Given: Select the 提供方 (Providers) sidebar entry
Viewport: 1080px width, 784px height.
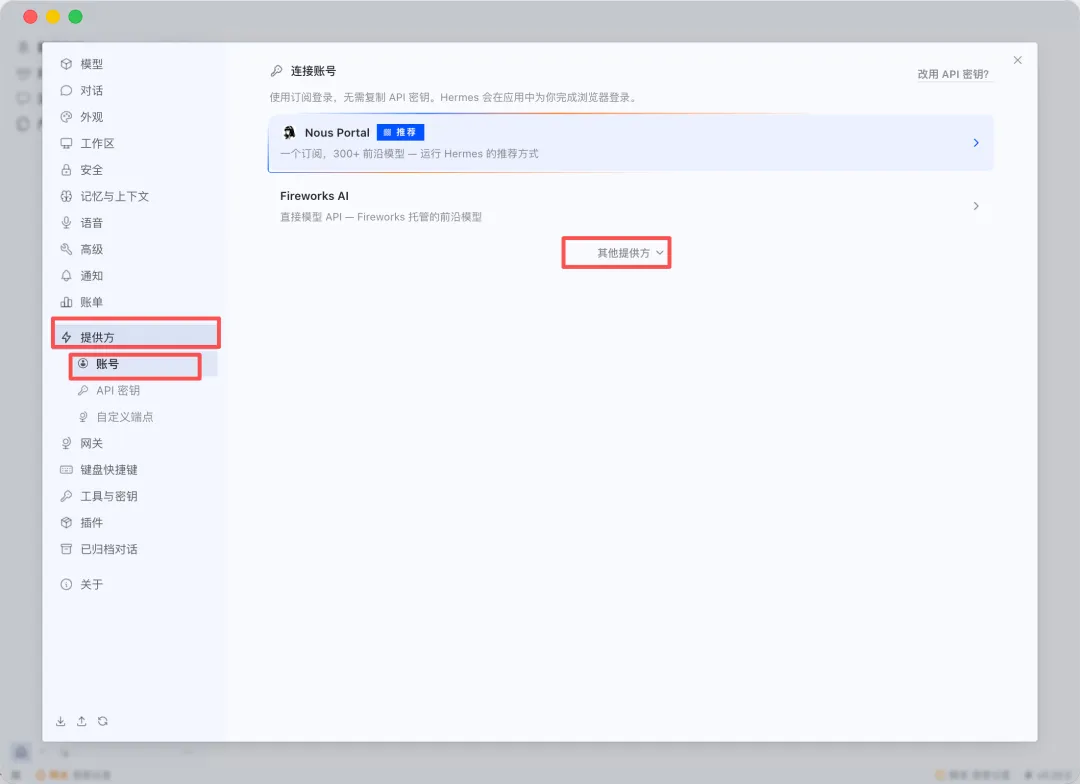Looking at the screenshot, I should click(136, 337).
